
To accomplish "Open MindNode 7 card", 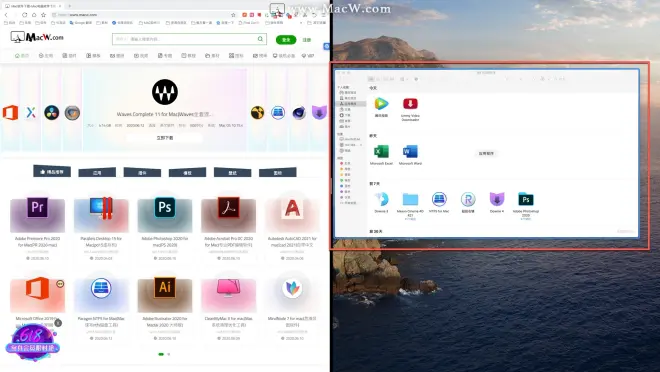I will tap(292, 308).
